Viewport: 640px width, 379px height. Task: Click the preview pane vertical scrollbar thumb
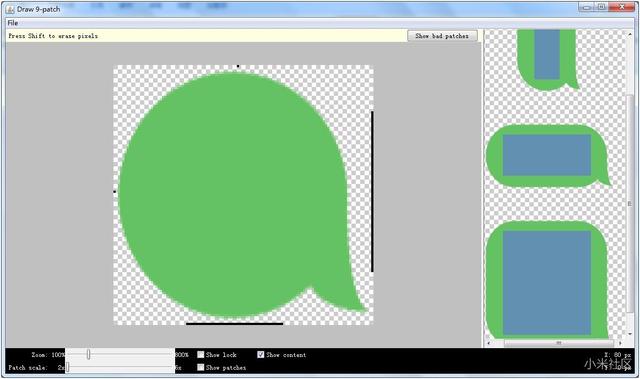pyautogui.click(x=631, y=202)
